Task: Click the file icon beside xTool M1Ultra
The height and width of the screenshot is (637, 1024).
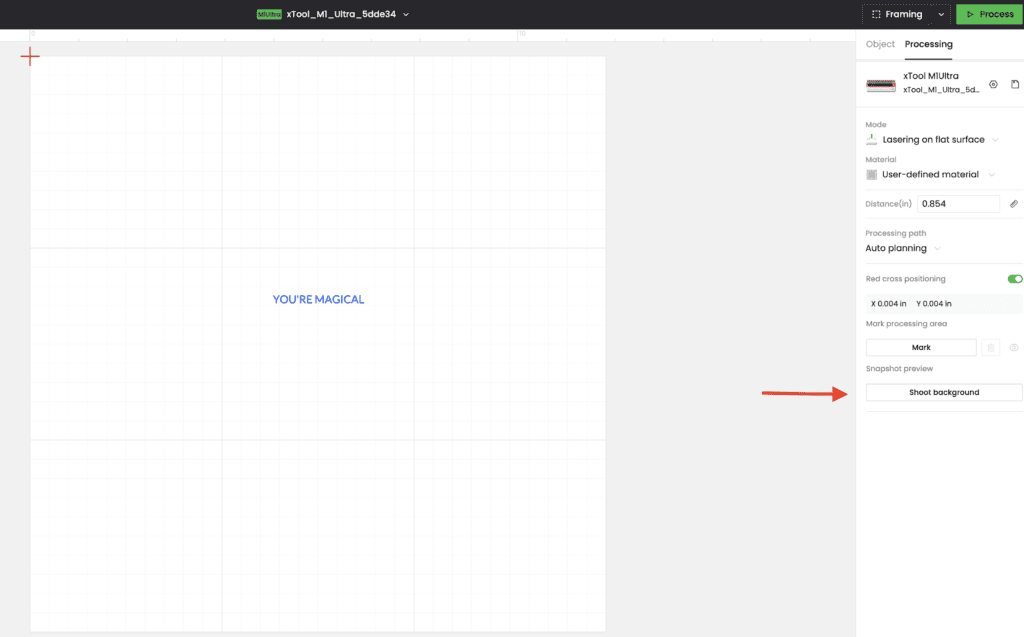Action: click(x=1015, y=84)
